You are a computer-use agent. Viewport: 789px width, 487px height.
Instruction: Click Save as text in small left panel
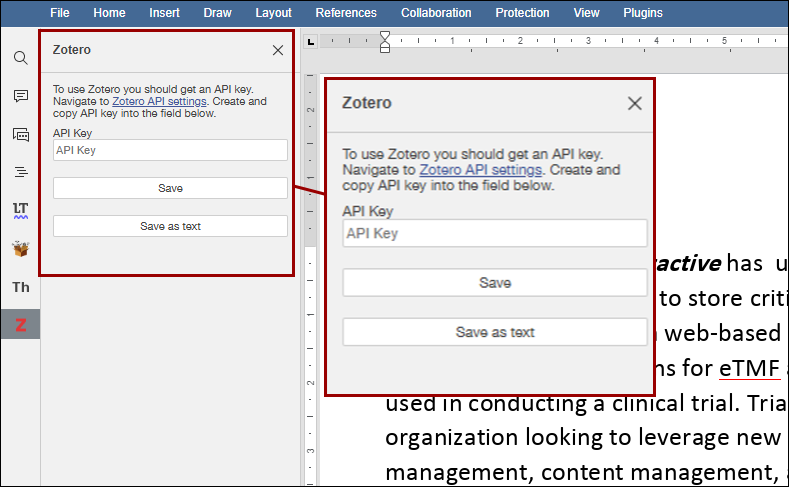point(170,226)
